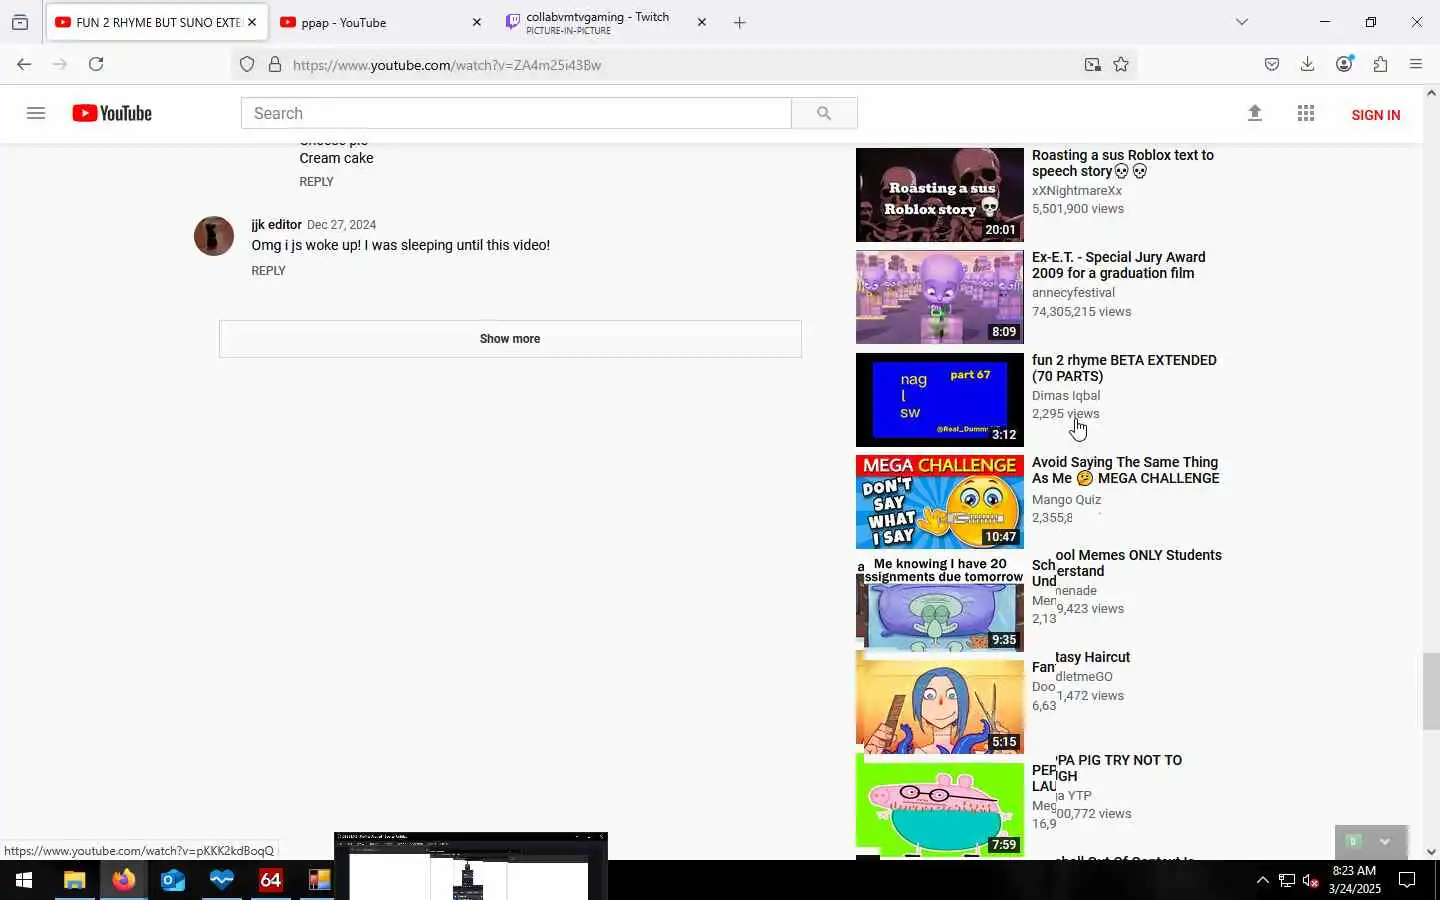The image size is (1440, 900).
Task: Open File Explorer from the taskbar
Action: [75, 880]
